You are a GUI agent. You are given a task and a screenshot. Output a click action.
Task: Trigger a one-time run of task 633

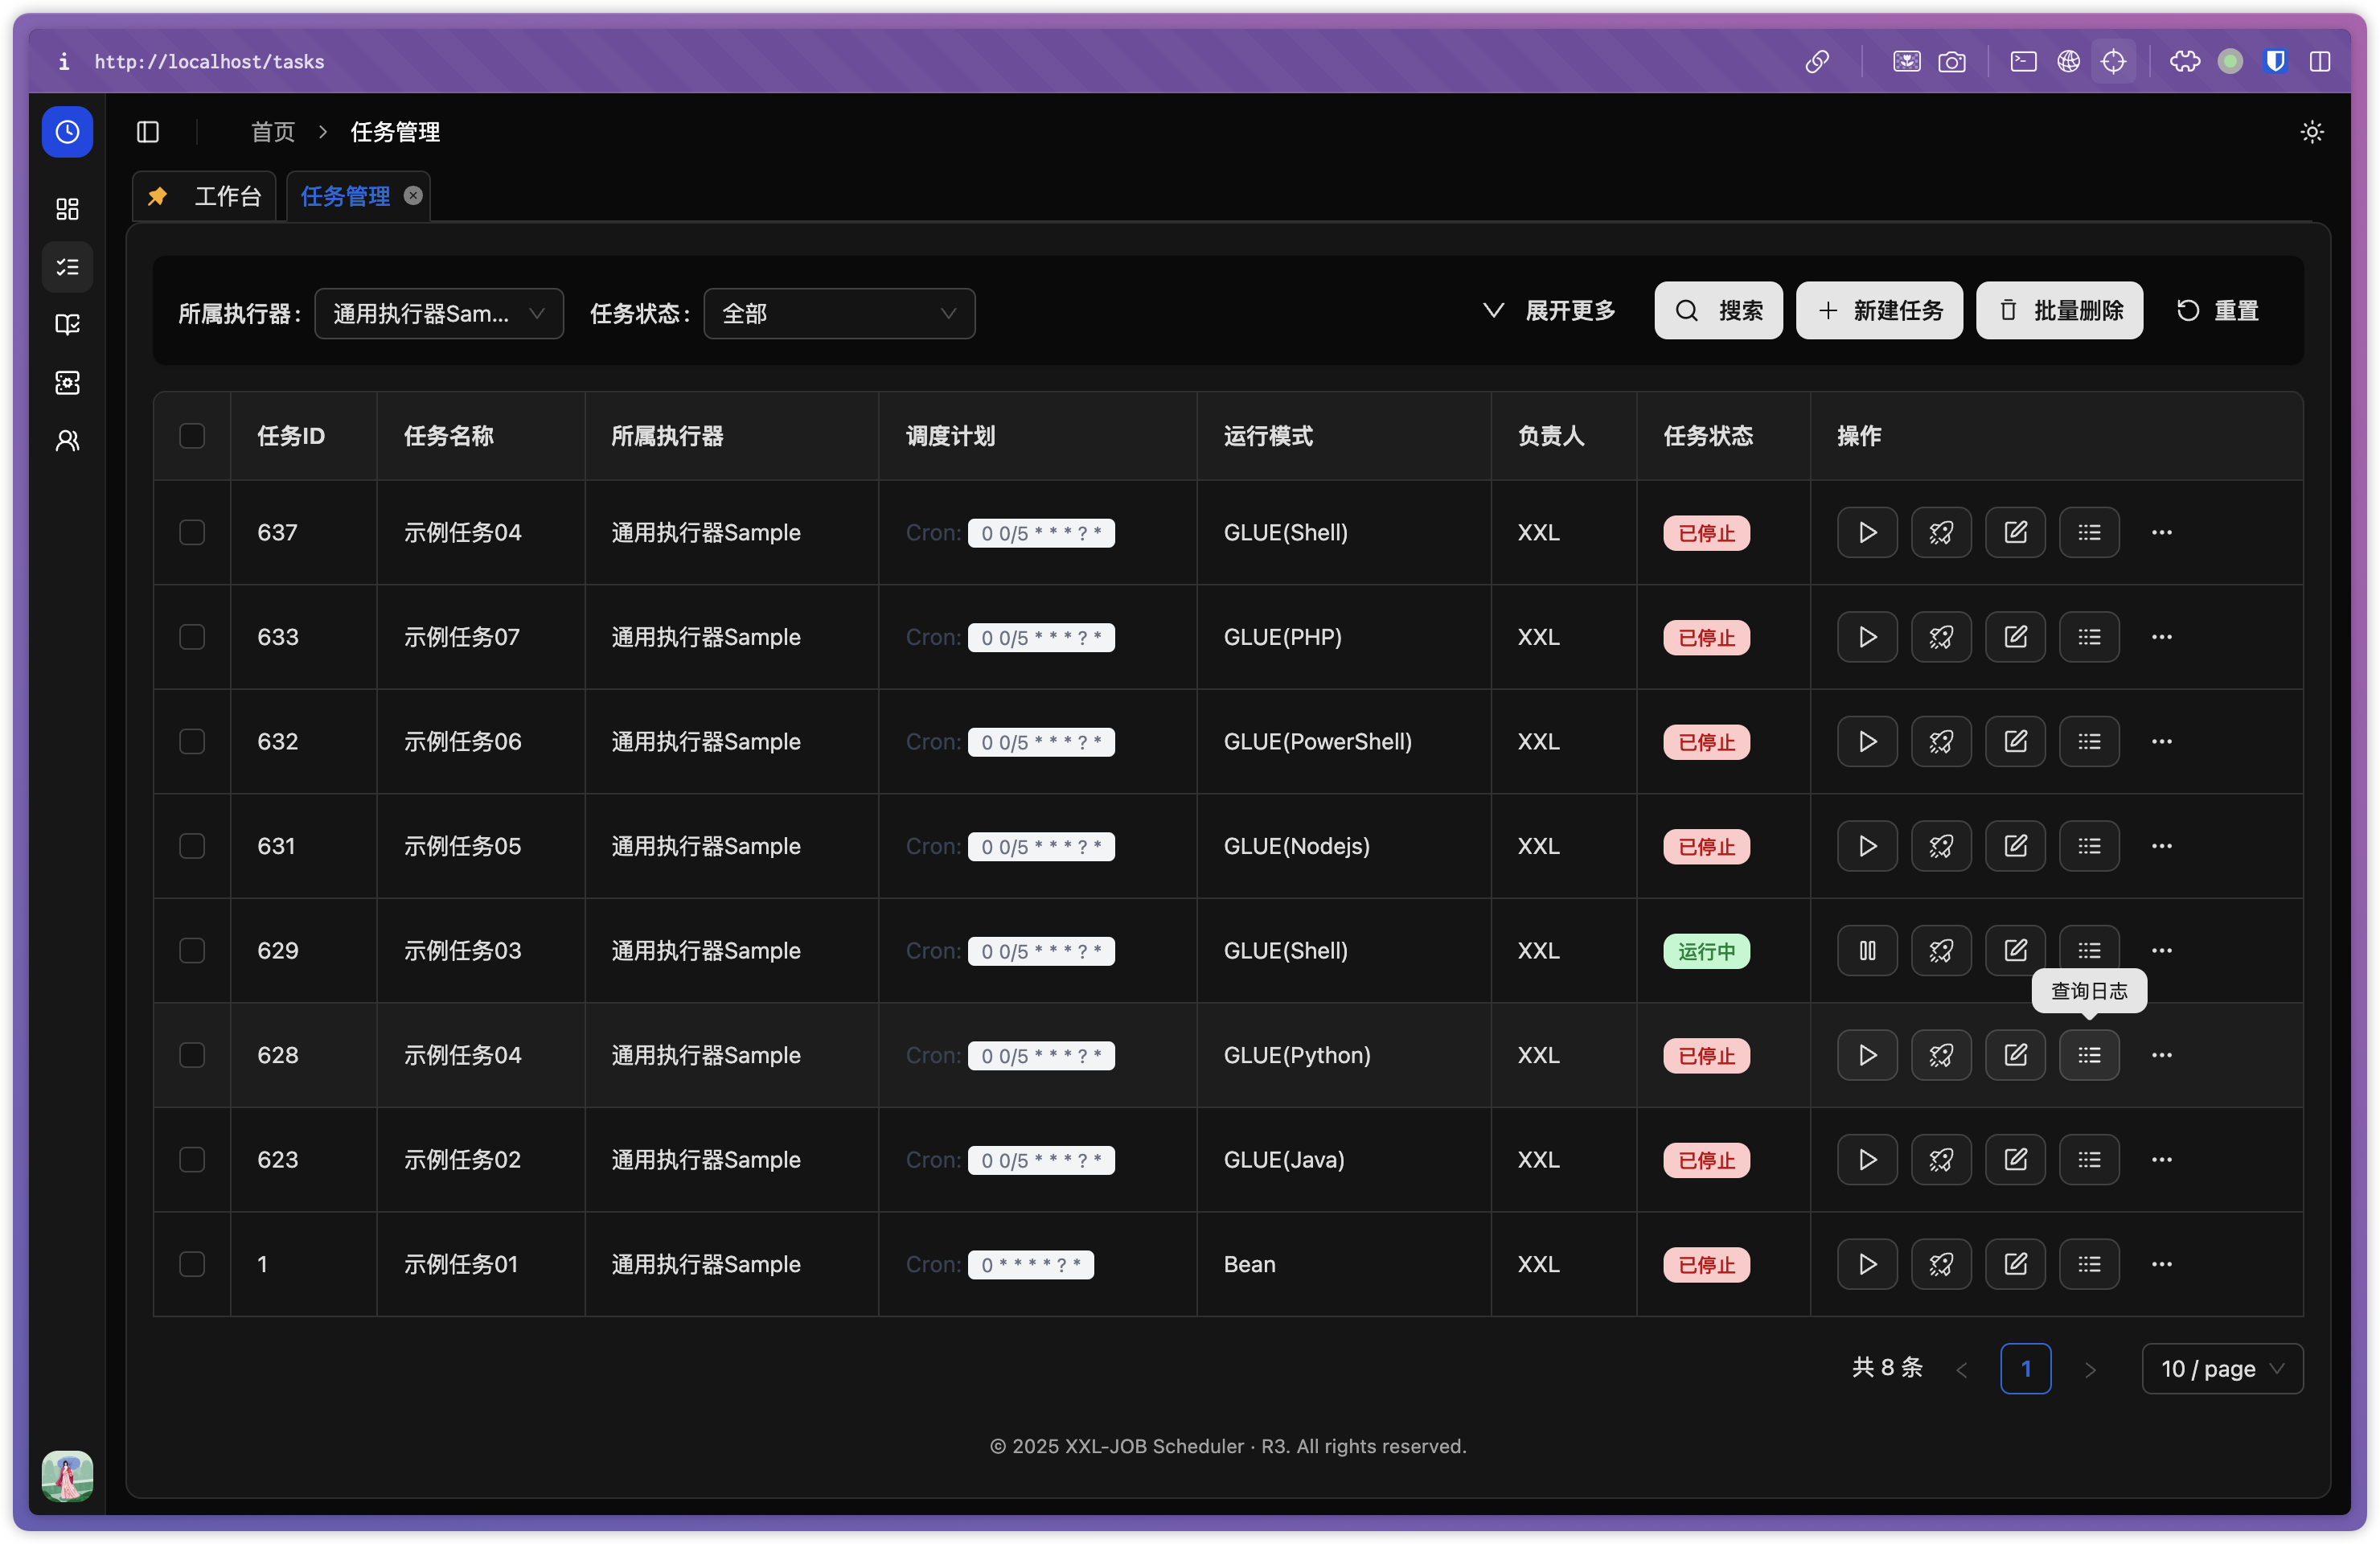(x=1940, y=637)
